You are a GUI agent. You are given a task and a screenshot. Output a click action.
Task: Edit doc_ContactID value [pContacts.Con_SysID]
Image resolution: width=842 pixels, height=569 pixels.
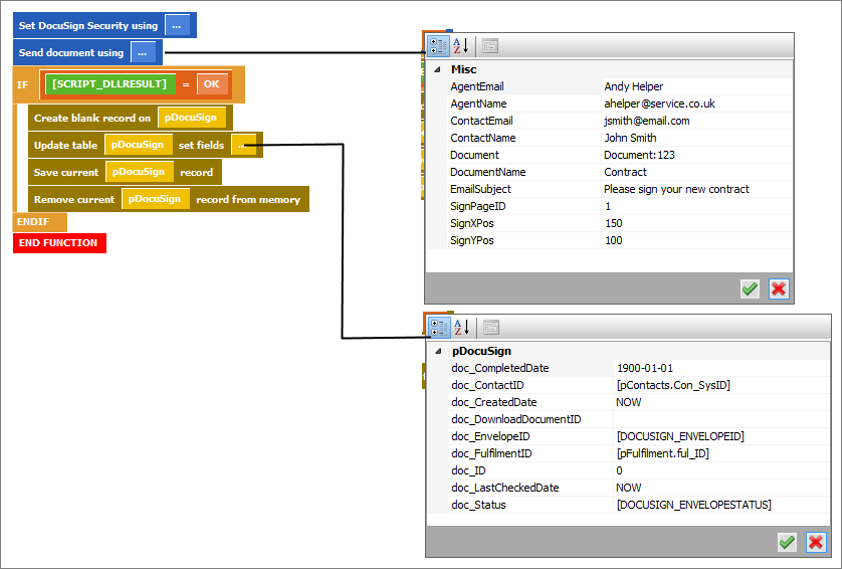click(x=722, y=385)
